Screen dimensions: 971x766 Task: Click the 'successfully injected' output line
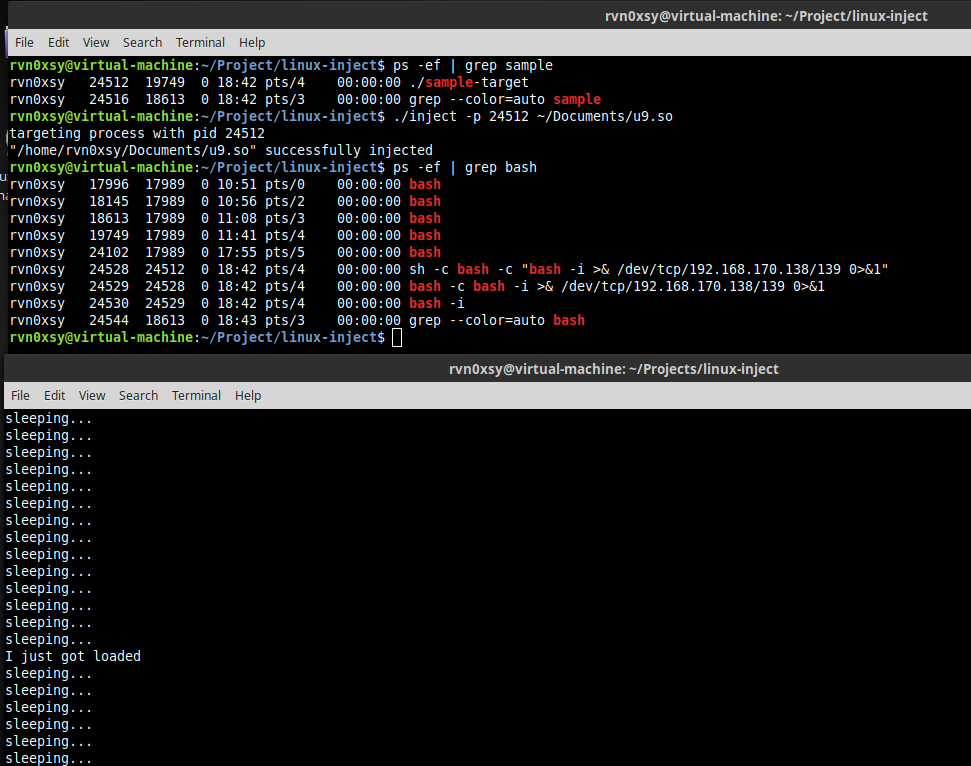[x=221, y=150]
